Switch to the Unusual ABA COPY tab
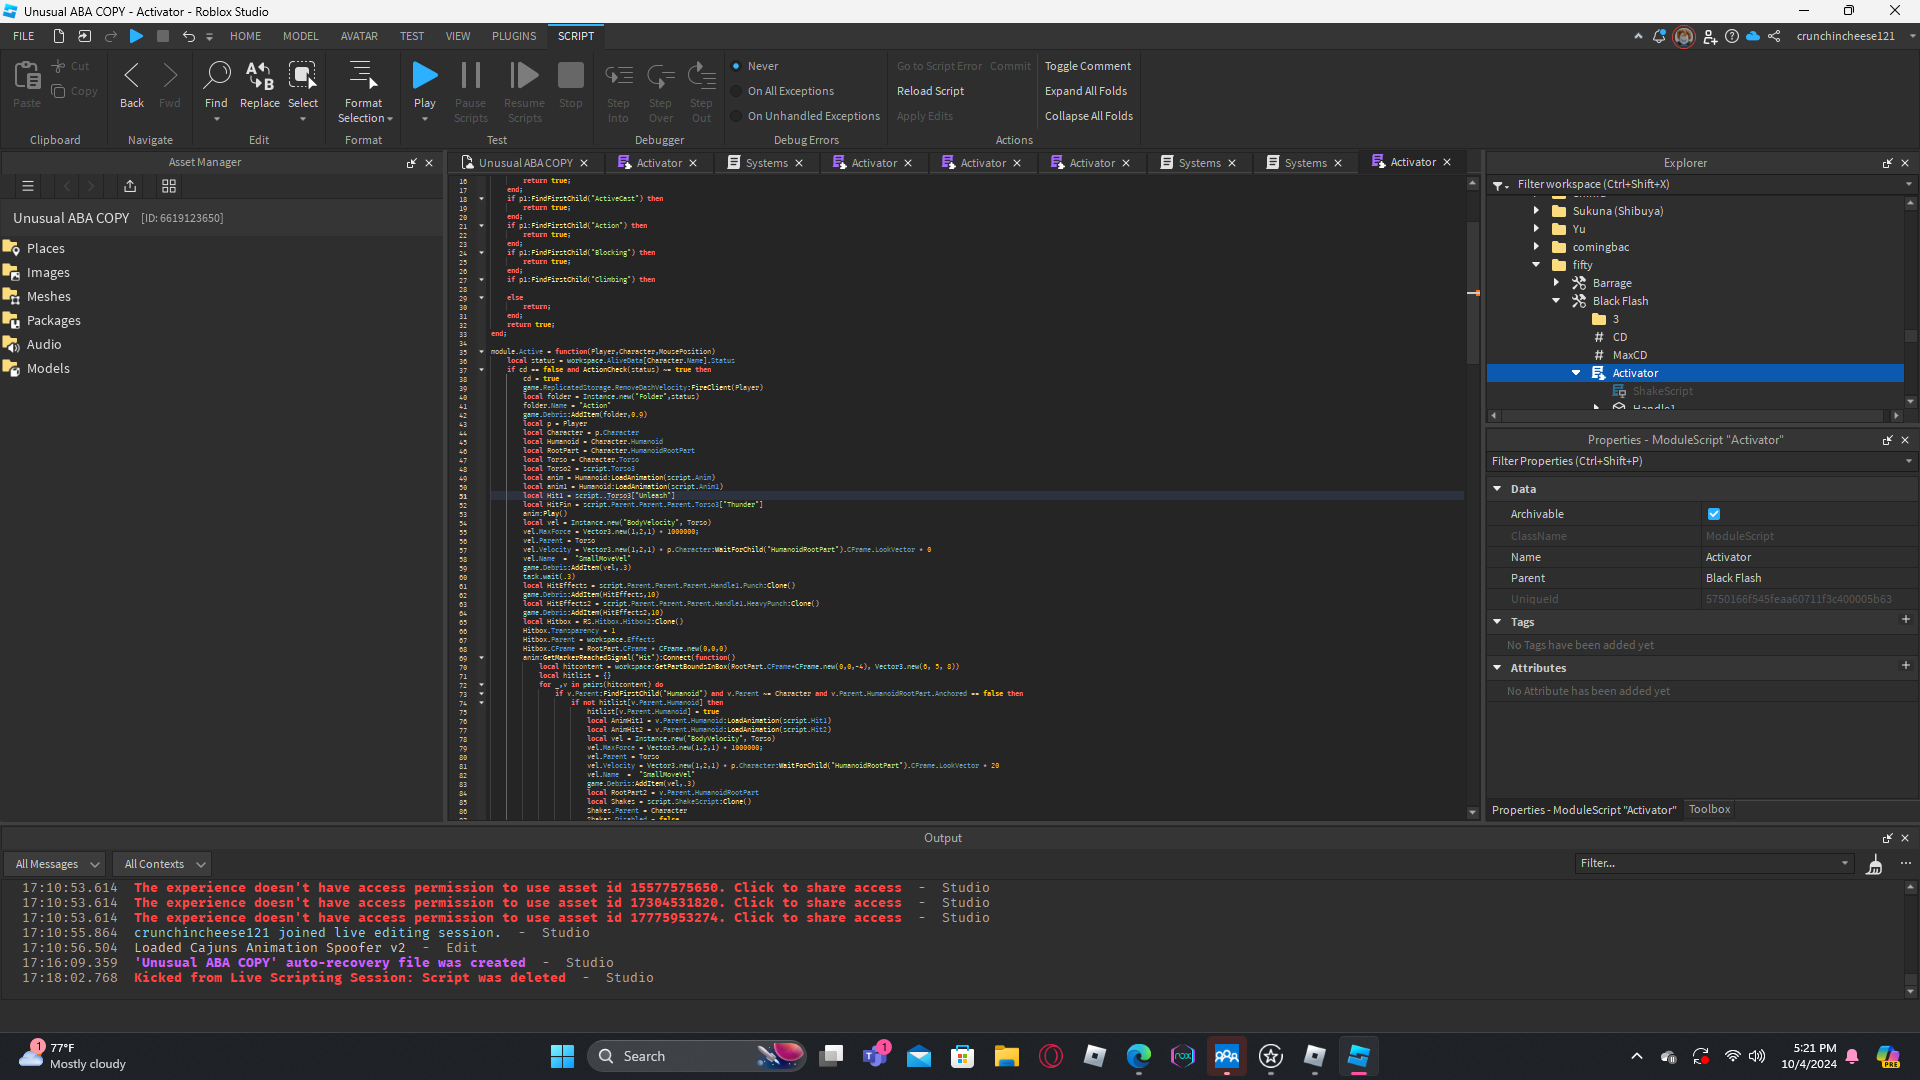The image size is (1920, 1080). [x=526, y=163]
